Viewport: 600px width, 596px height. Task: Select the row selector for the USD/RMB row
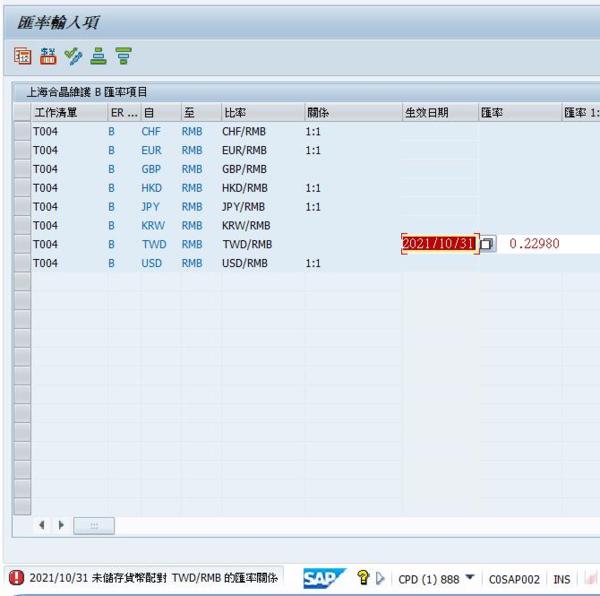pos(21,263)
